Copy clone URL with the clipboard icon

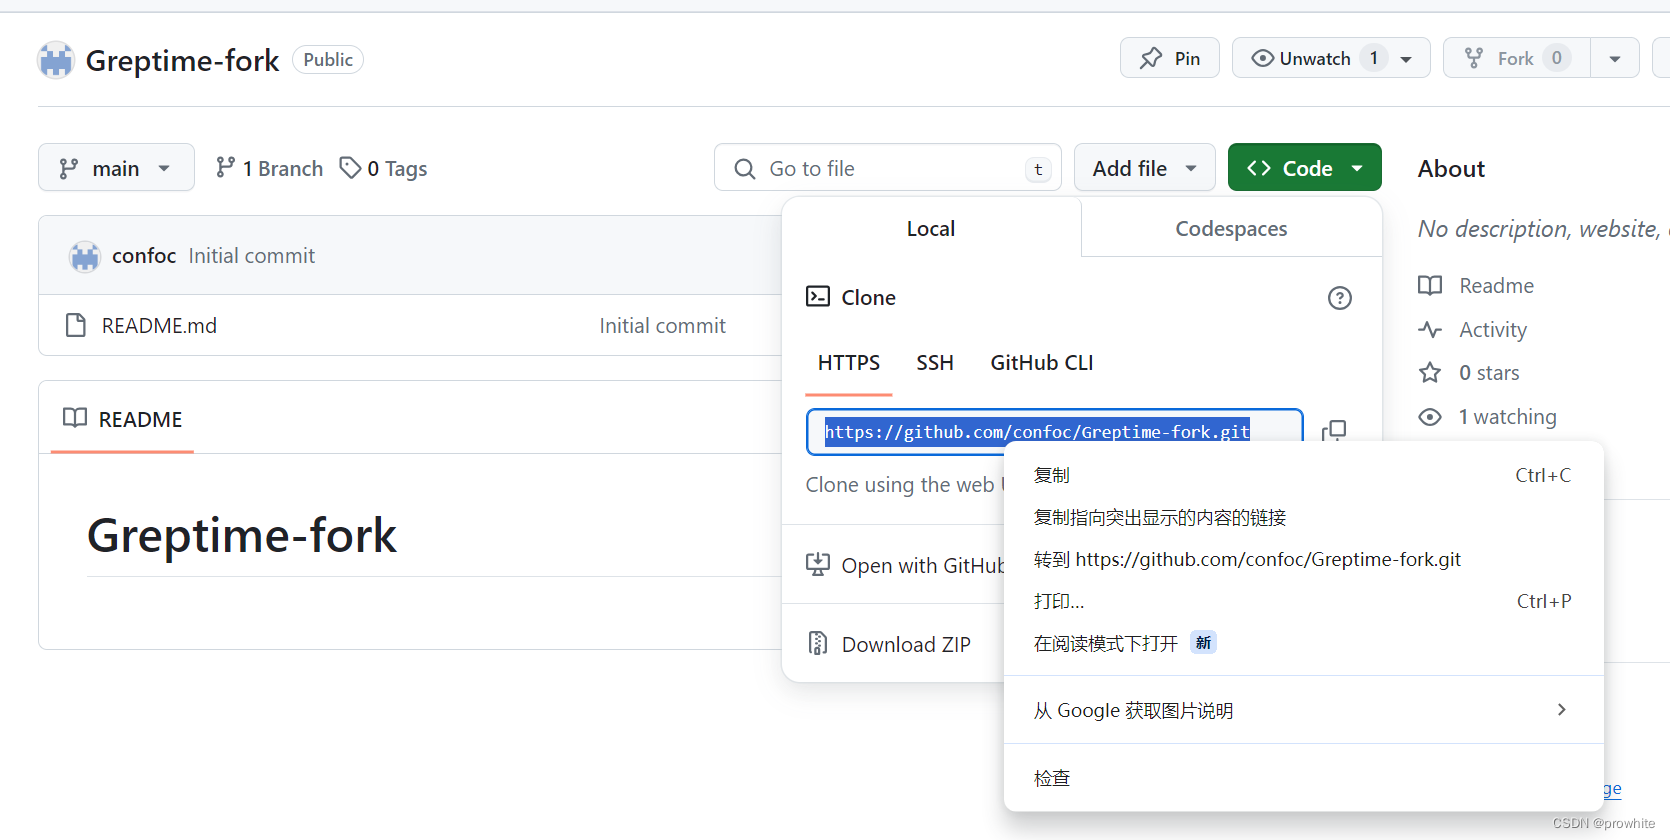pyautogui.click(x=1334, y=431)
